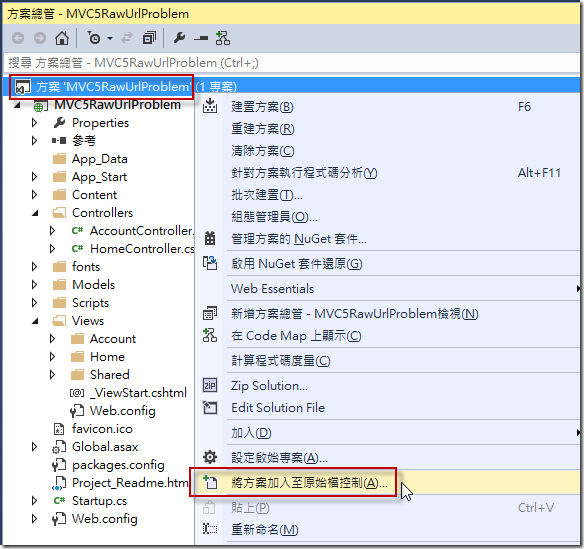
Task: Click the Code Map toolbar icon
Action: (x=223, y=38)
